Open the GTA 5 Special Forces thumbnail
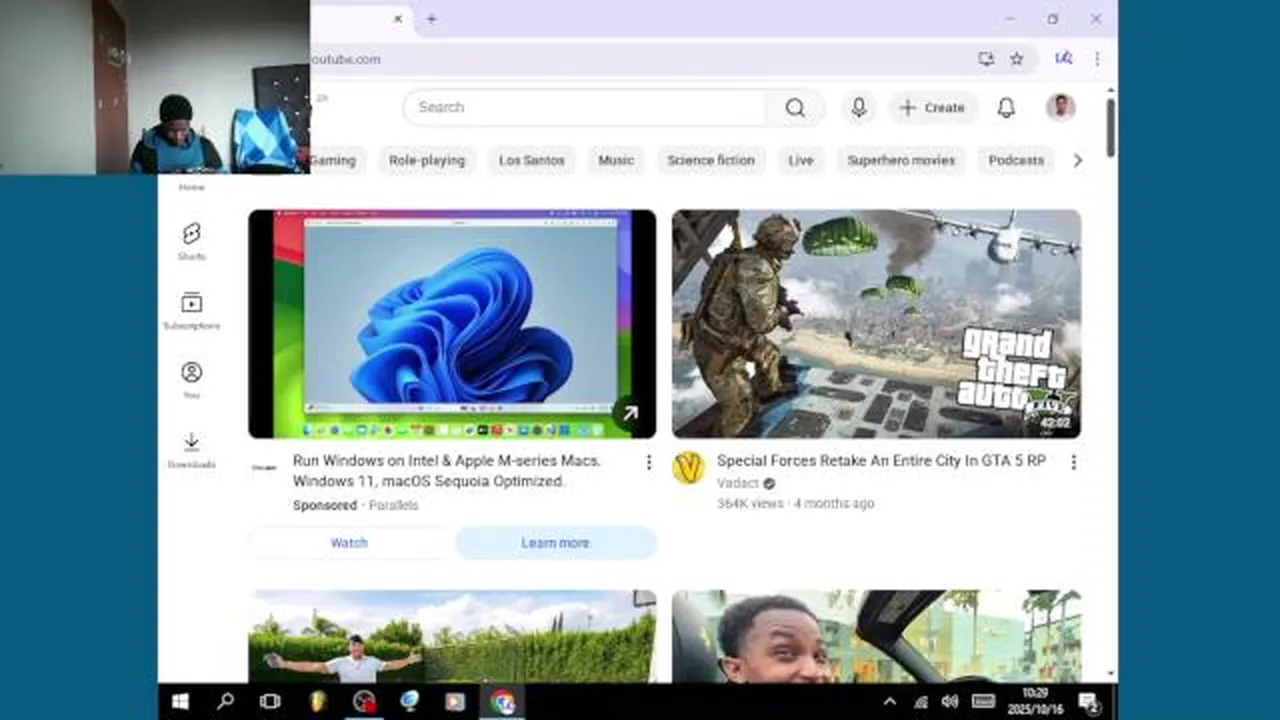The width and height of the screenshot is (1280, 720). coord(876,324)
